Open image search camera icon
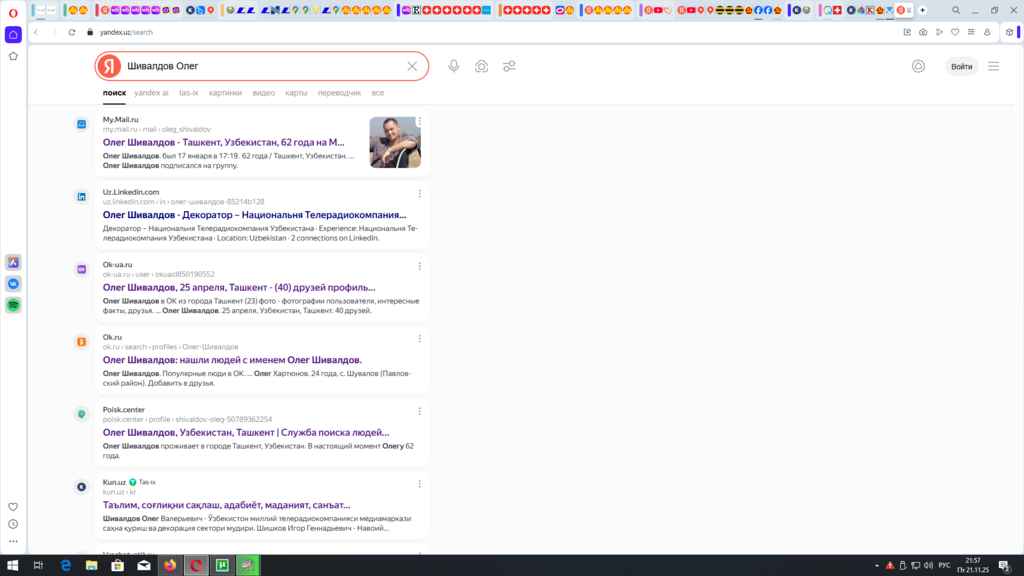Image resolution: width=1024 pixels, height=576 pixels. coord(482,66)
